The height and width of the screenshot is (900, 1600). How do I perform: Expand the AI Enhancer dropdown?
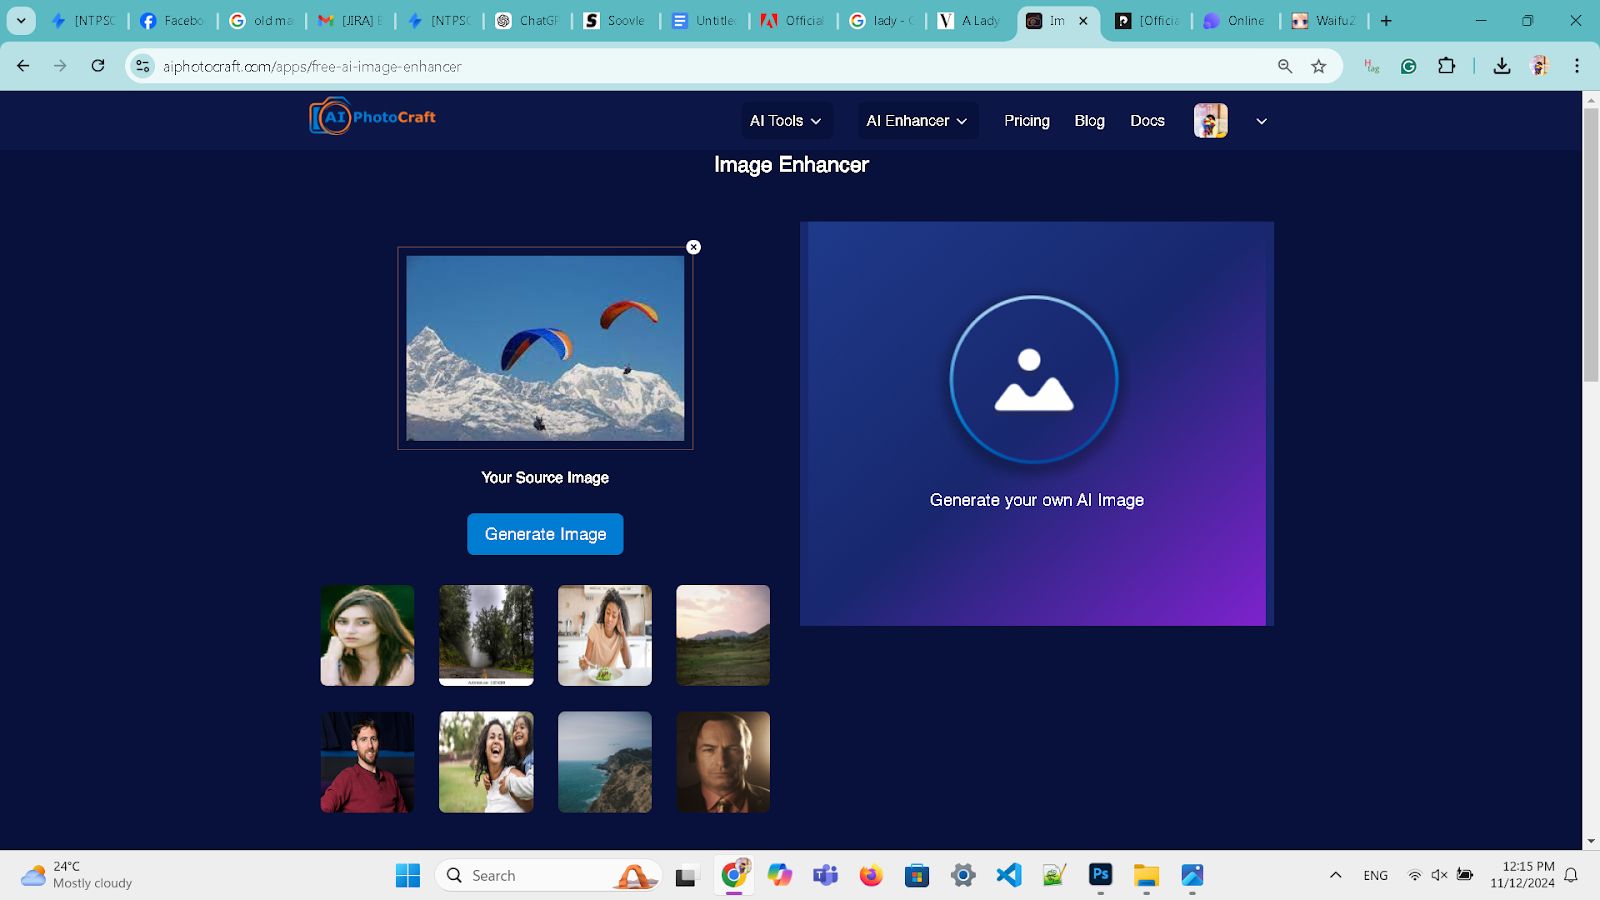pyautogui.click(x=917, y=121)
